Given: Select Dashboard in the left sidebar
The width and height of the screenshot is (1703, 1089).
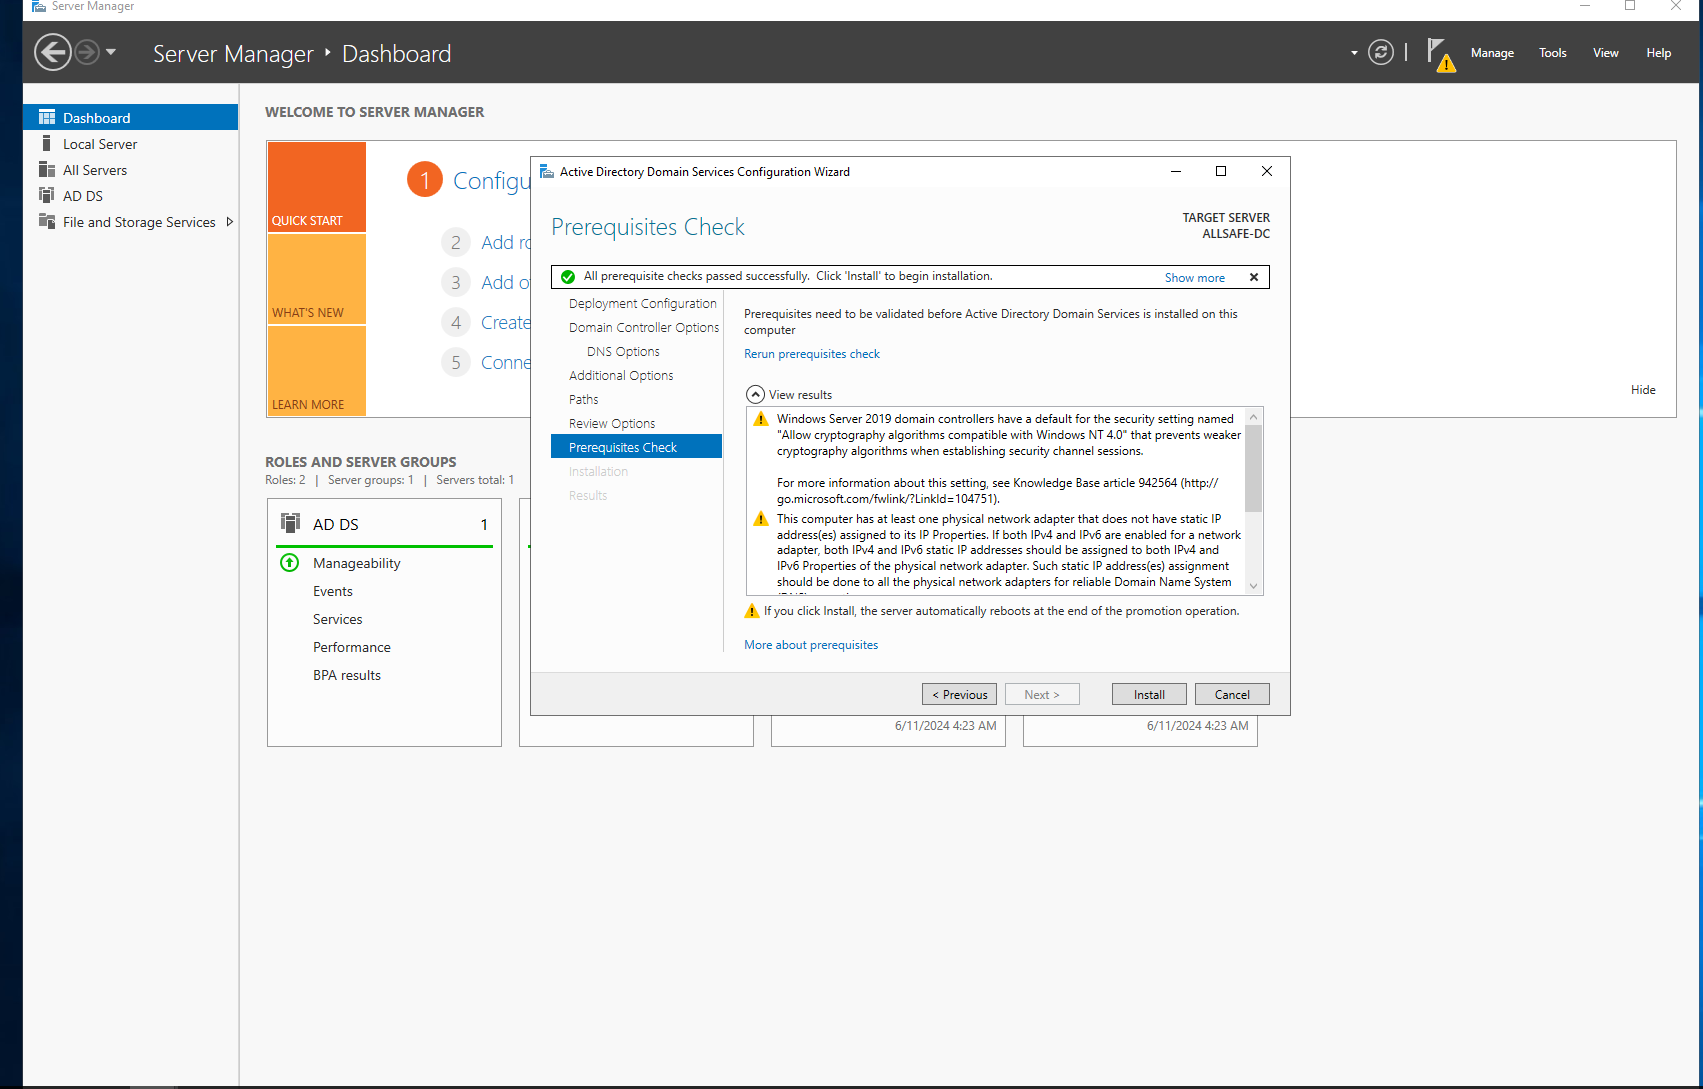Looking at the screenshot, I should pos(130,117).
